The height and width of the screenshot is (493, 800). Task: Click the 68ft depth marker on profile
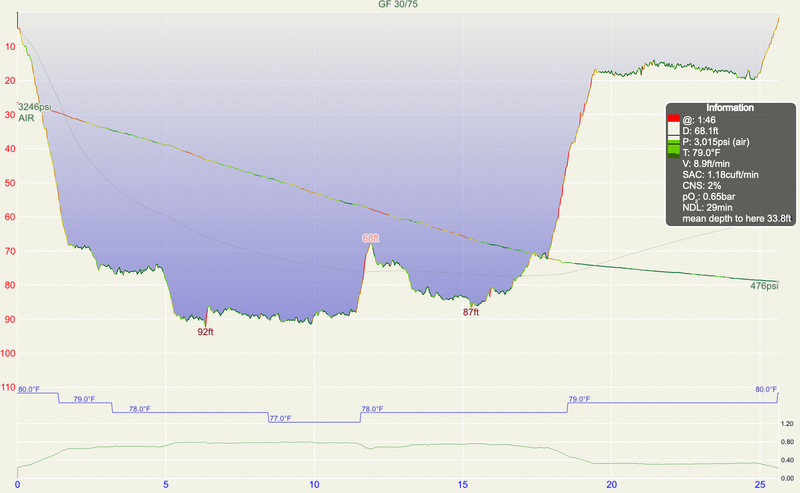tap(371, 239)
